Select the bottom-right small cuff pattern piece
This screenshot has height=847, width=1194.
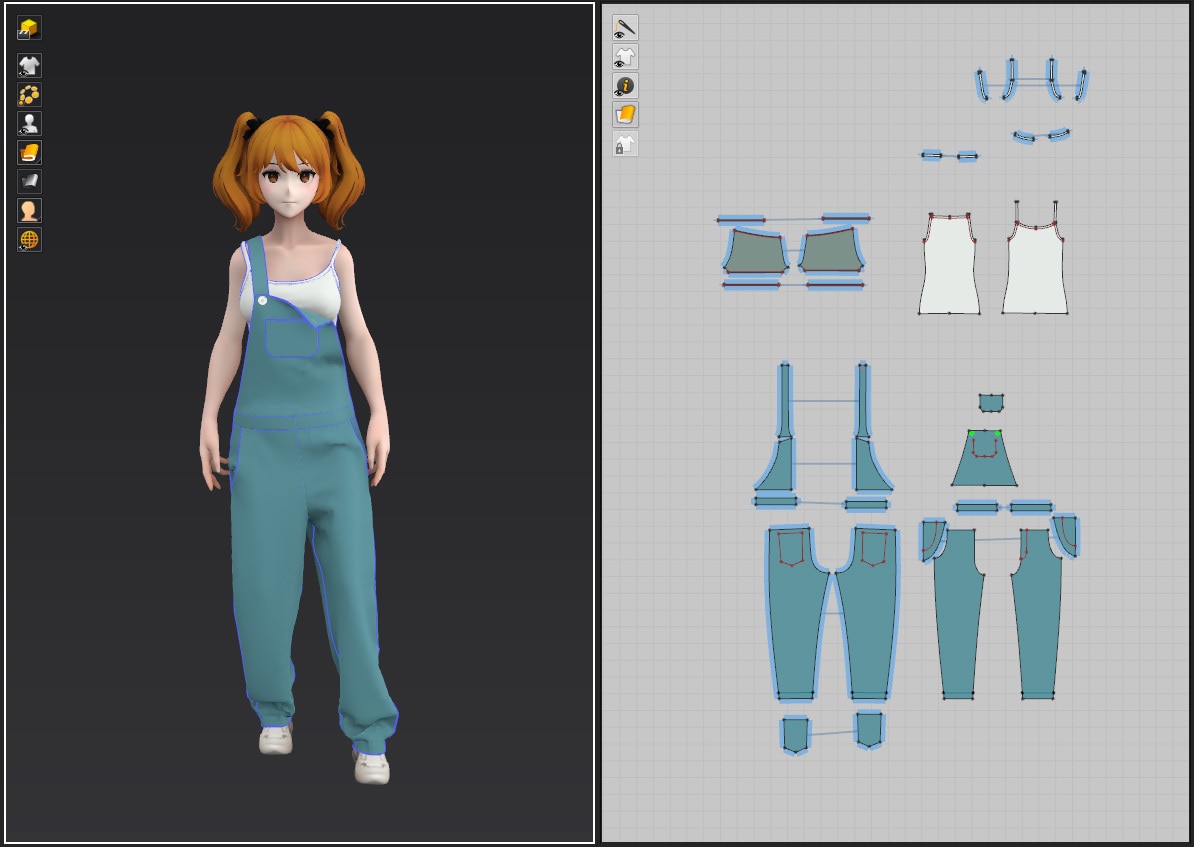click(x=868, y=730)
